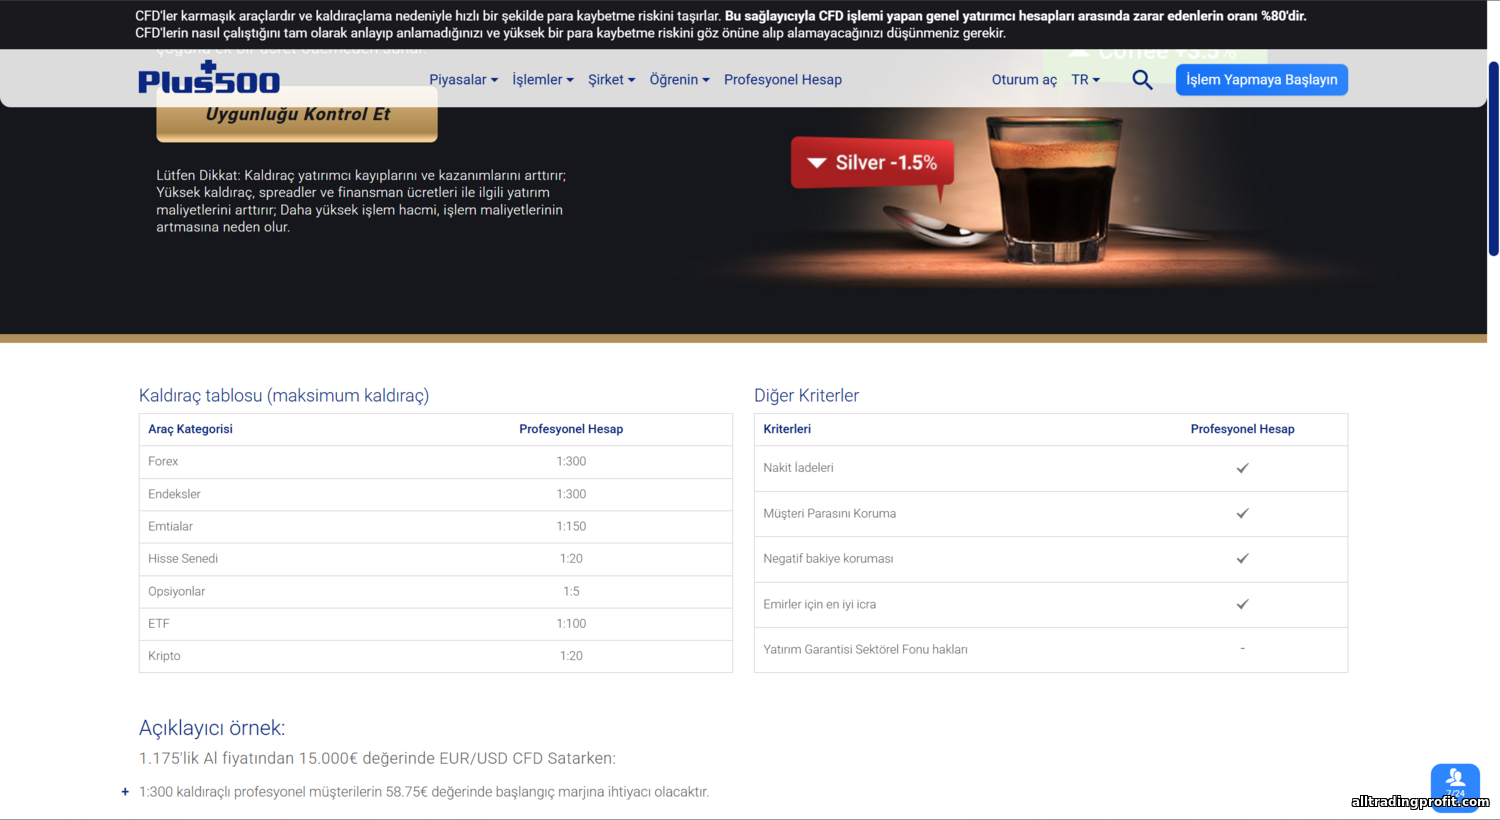Click the Plus500 logo

(209, 79)
